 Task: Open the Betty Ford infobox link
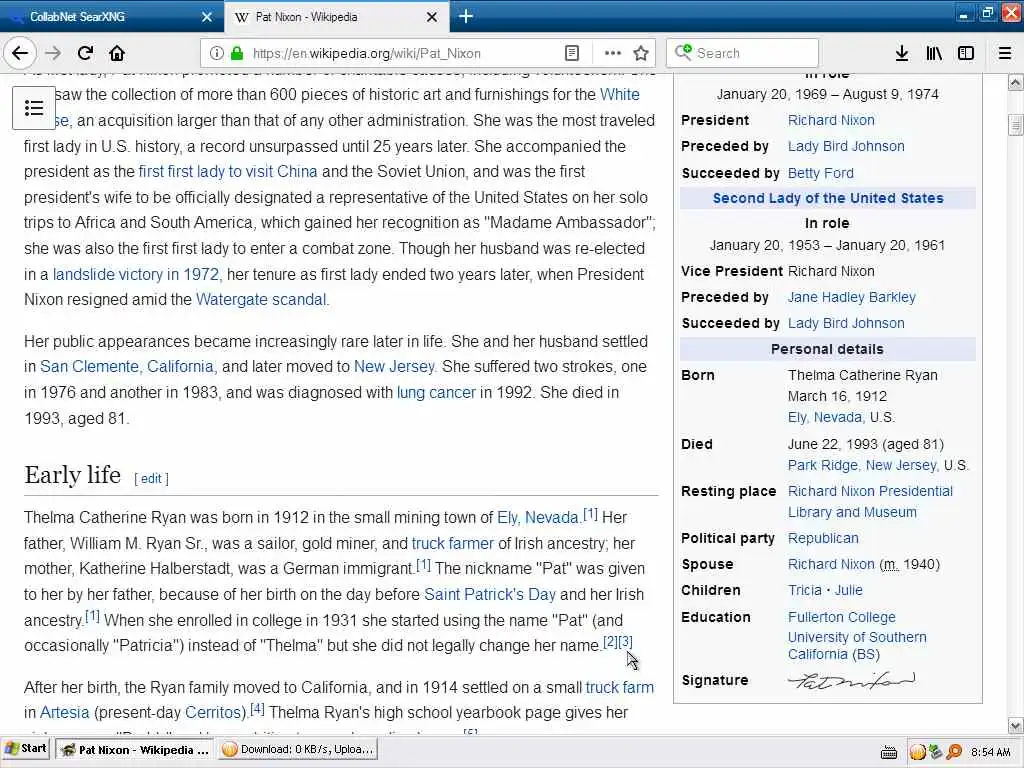tap(820, 173)
